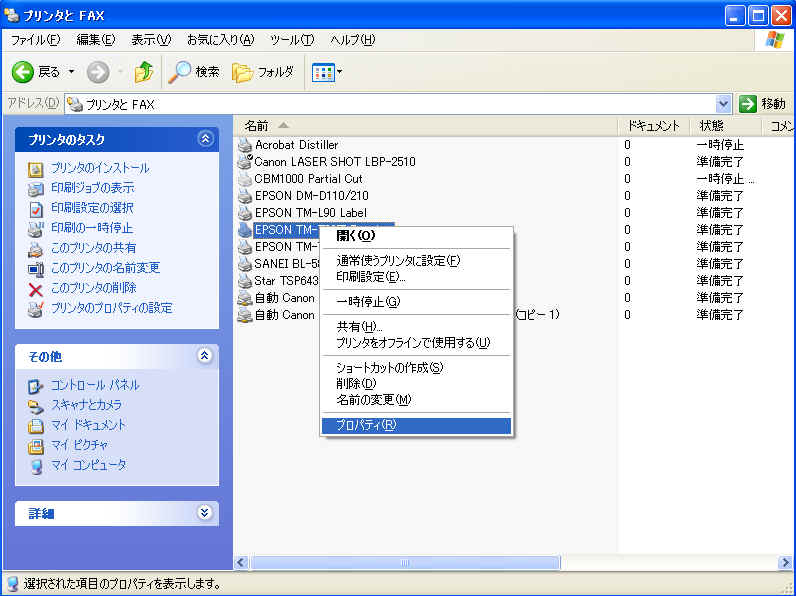Click the green Back arrow button
Screen dimensions: 796x596
pyautogui.click(x=23, y=73)
